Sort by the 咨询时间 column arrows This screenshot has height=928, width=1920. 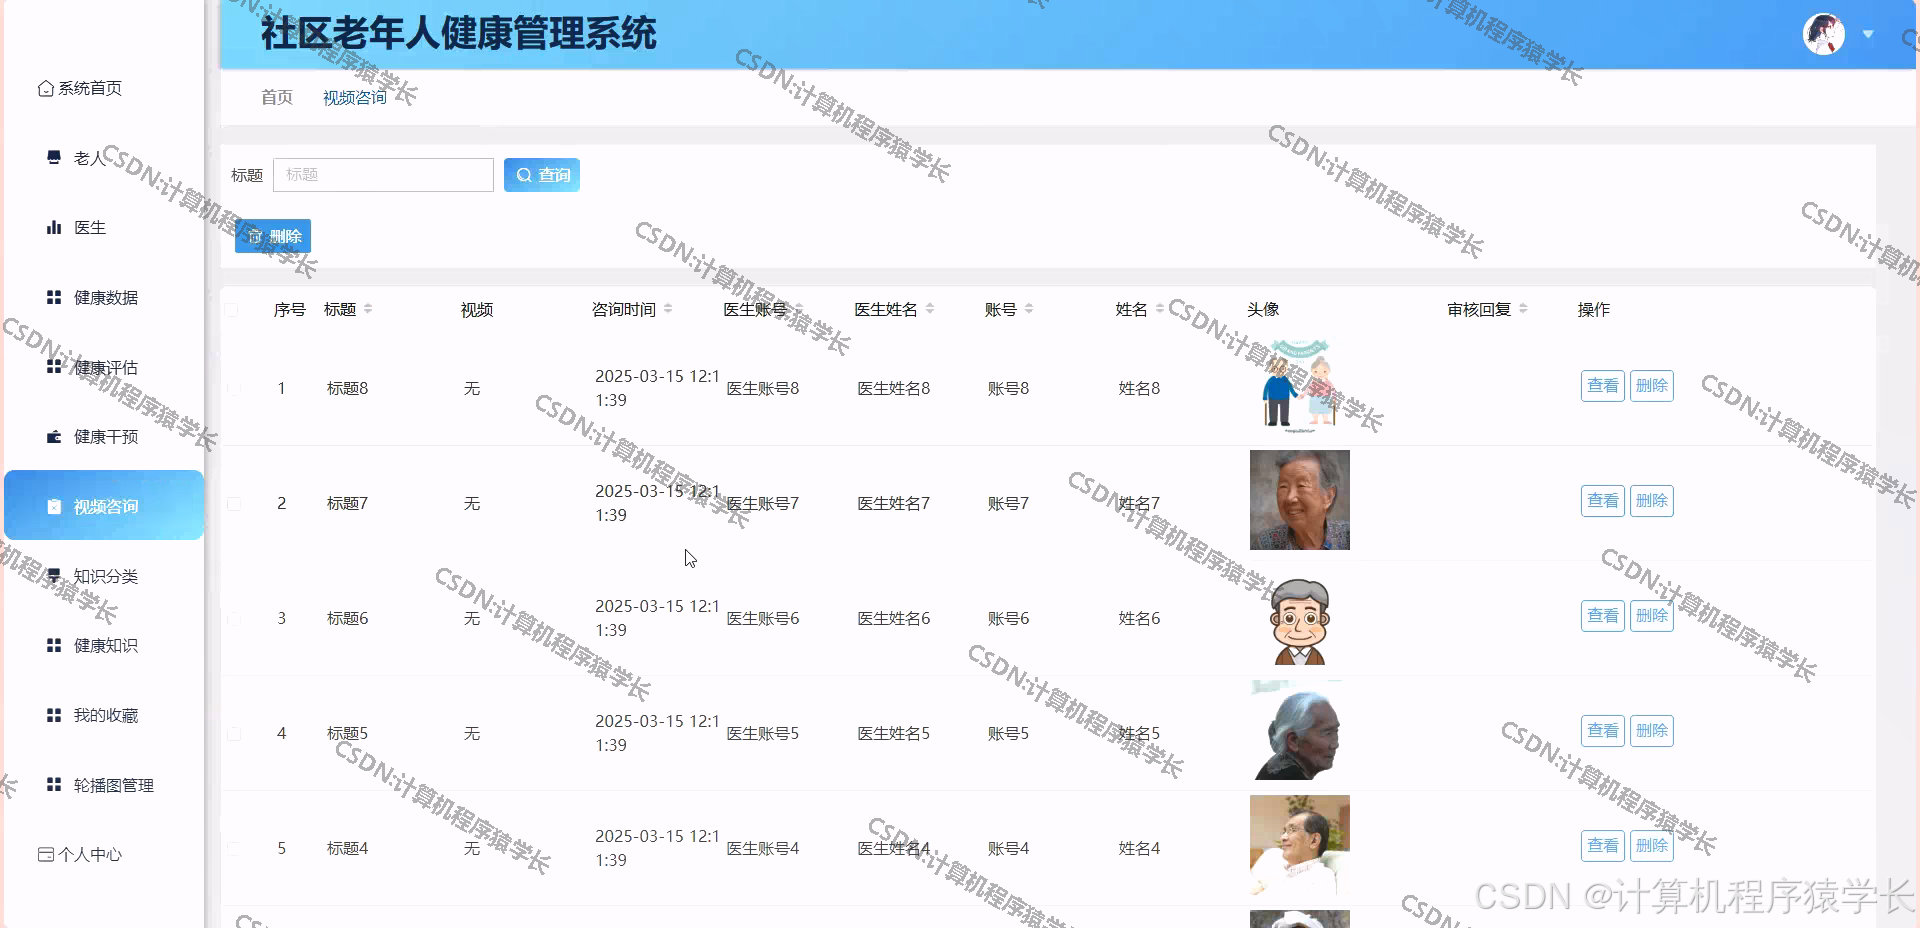668,309
